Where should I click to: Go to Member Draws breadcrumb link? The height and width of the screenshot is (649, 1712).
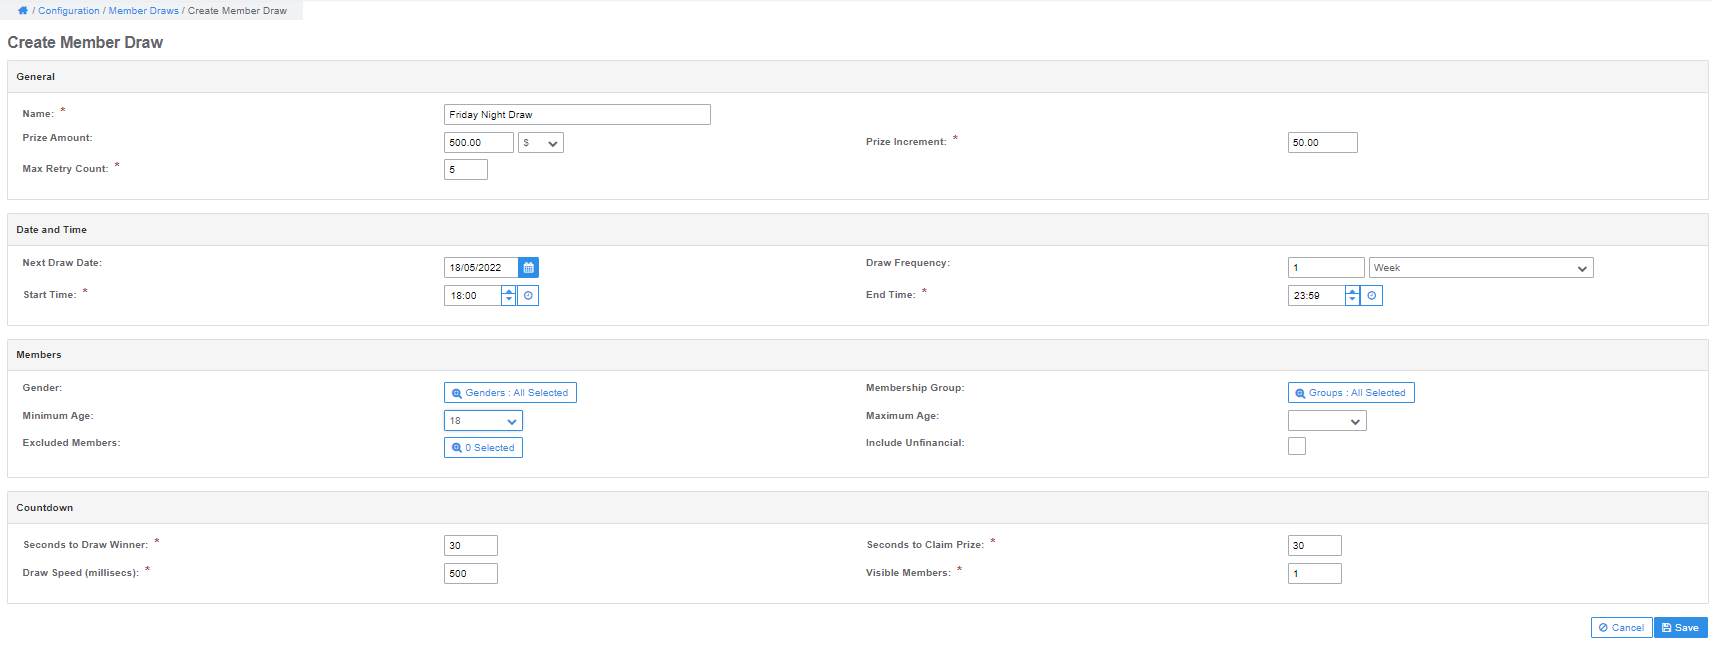click(x=144, y=11)
